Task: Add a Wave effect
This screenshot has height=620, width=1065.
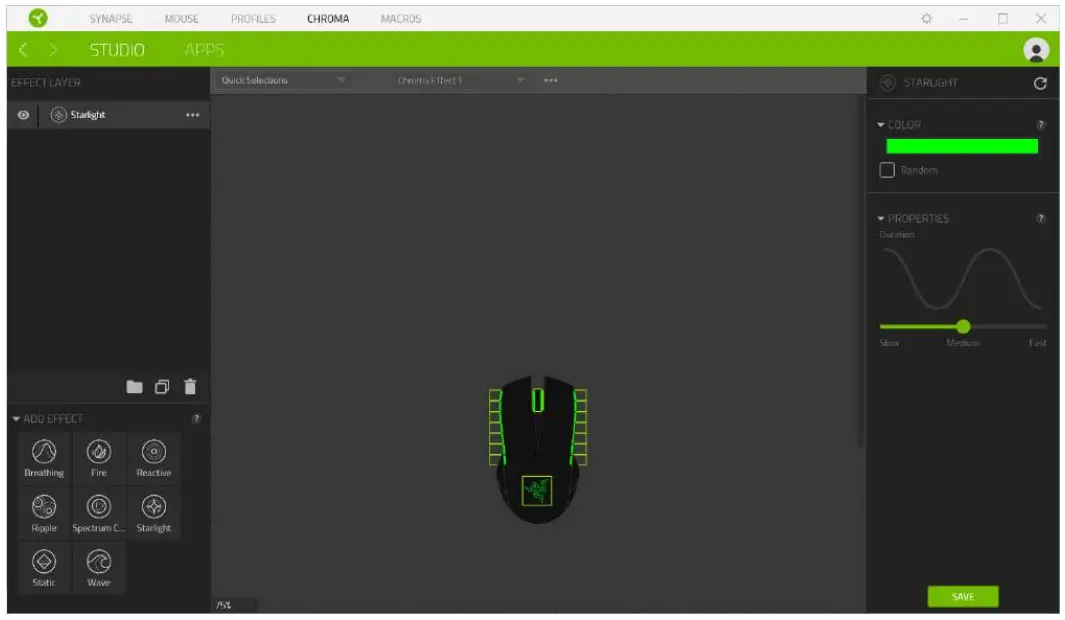Action: tap(98, 567)
